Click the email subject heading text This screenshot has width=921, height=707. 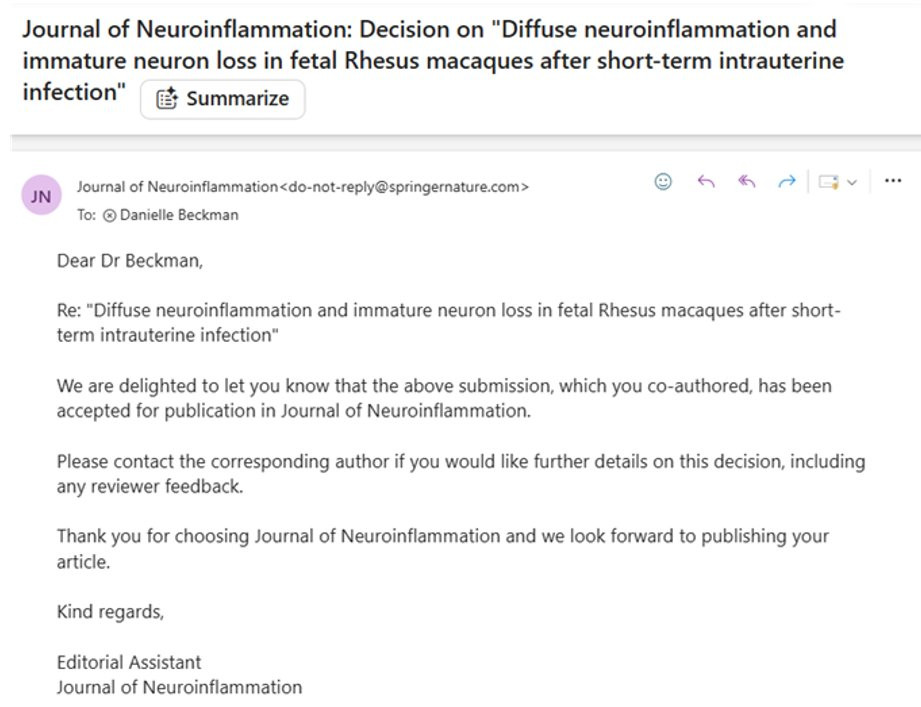coord(433,60)
